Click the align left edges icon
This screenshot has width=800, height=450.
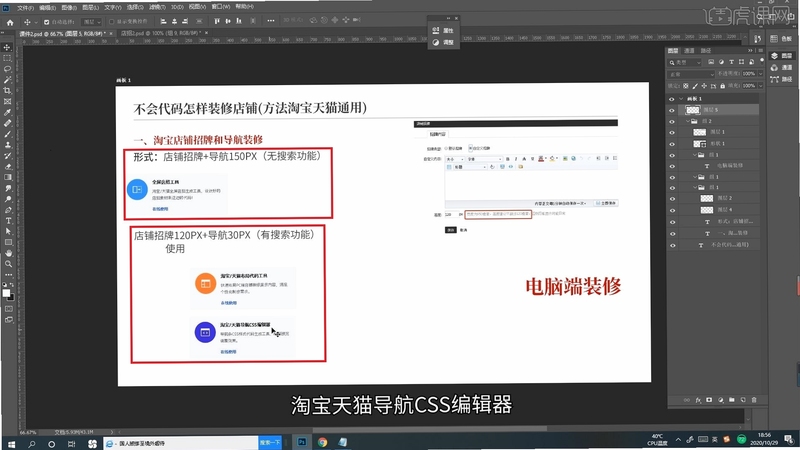click(x=163, y=21)
